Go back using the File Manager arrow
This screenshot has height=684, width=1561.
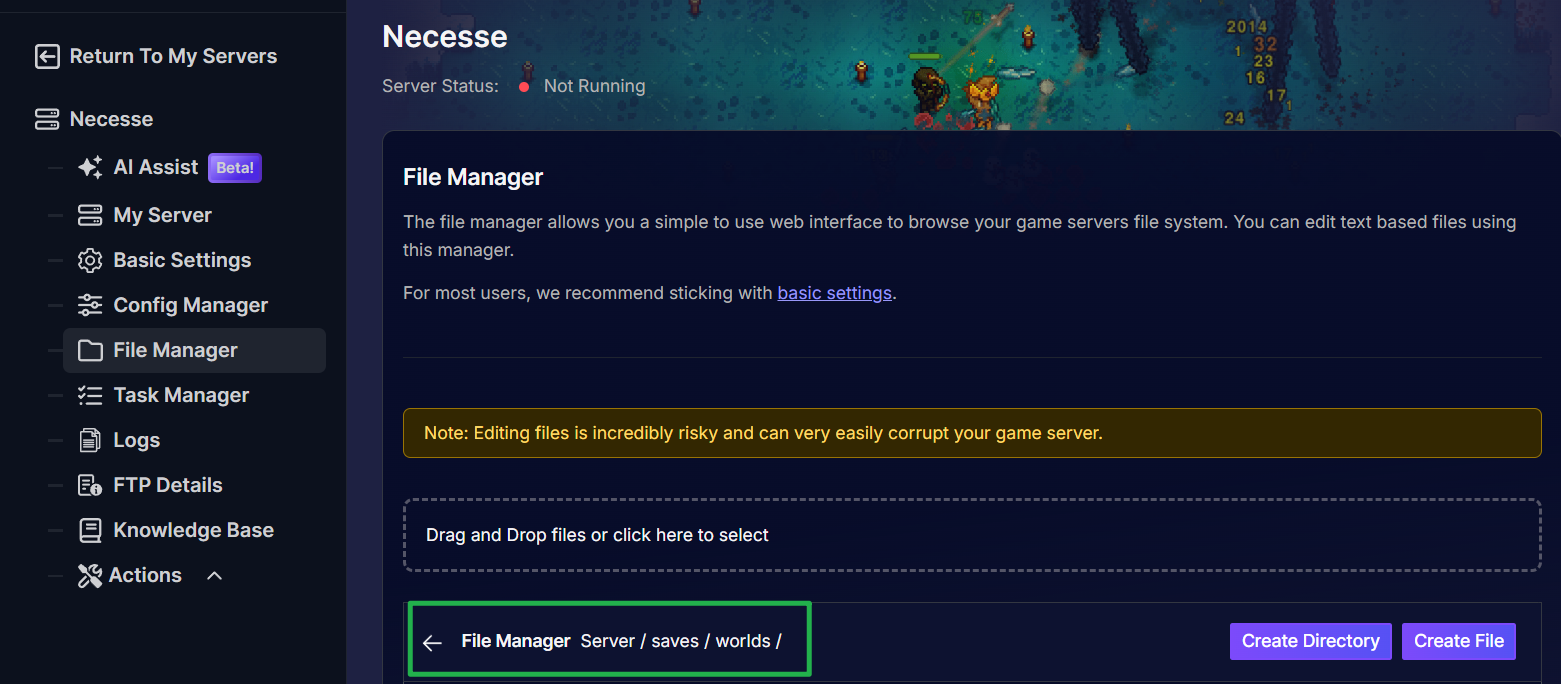pyautogui.click(x=432, y=643)
